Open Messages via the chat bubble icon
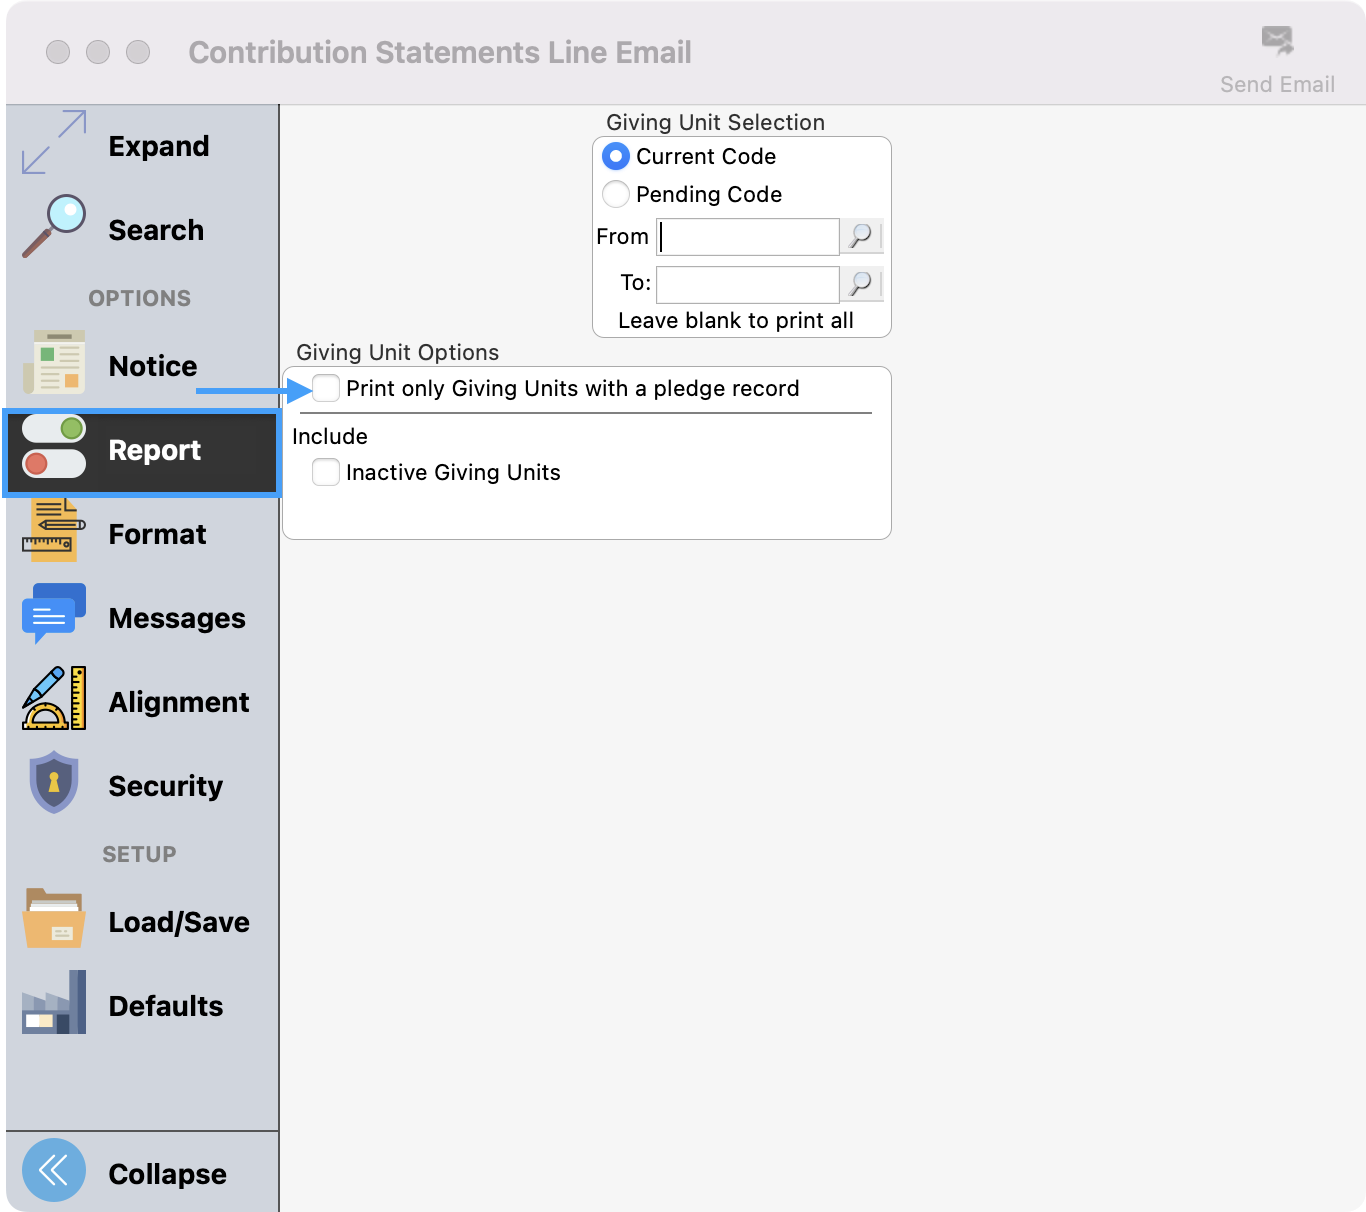The height and width of the screenshot is (1212, 1366). [54, 614]
